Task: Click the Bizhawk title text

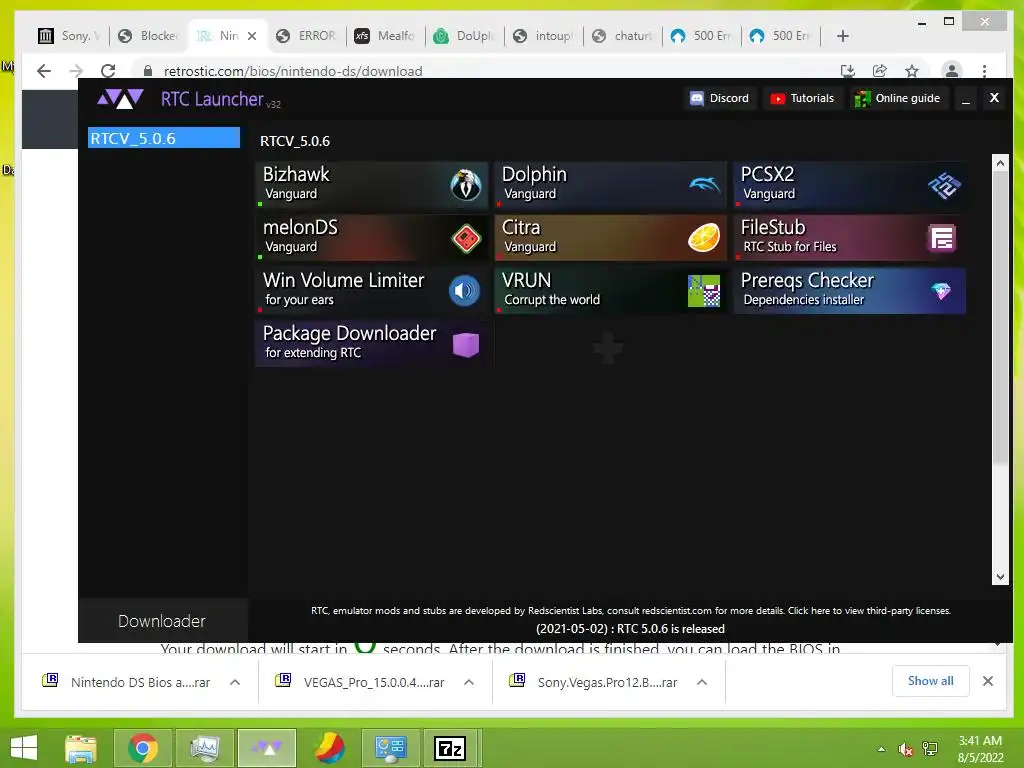Action: 296,174
